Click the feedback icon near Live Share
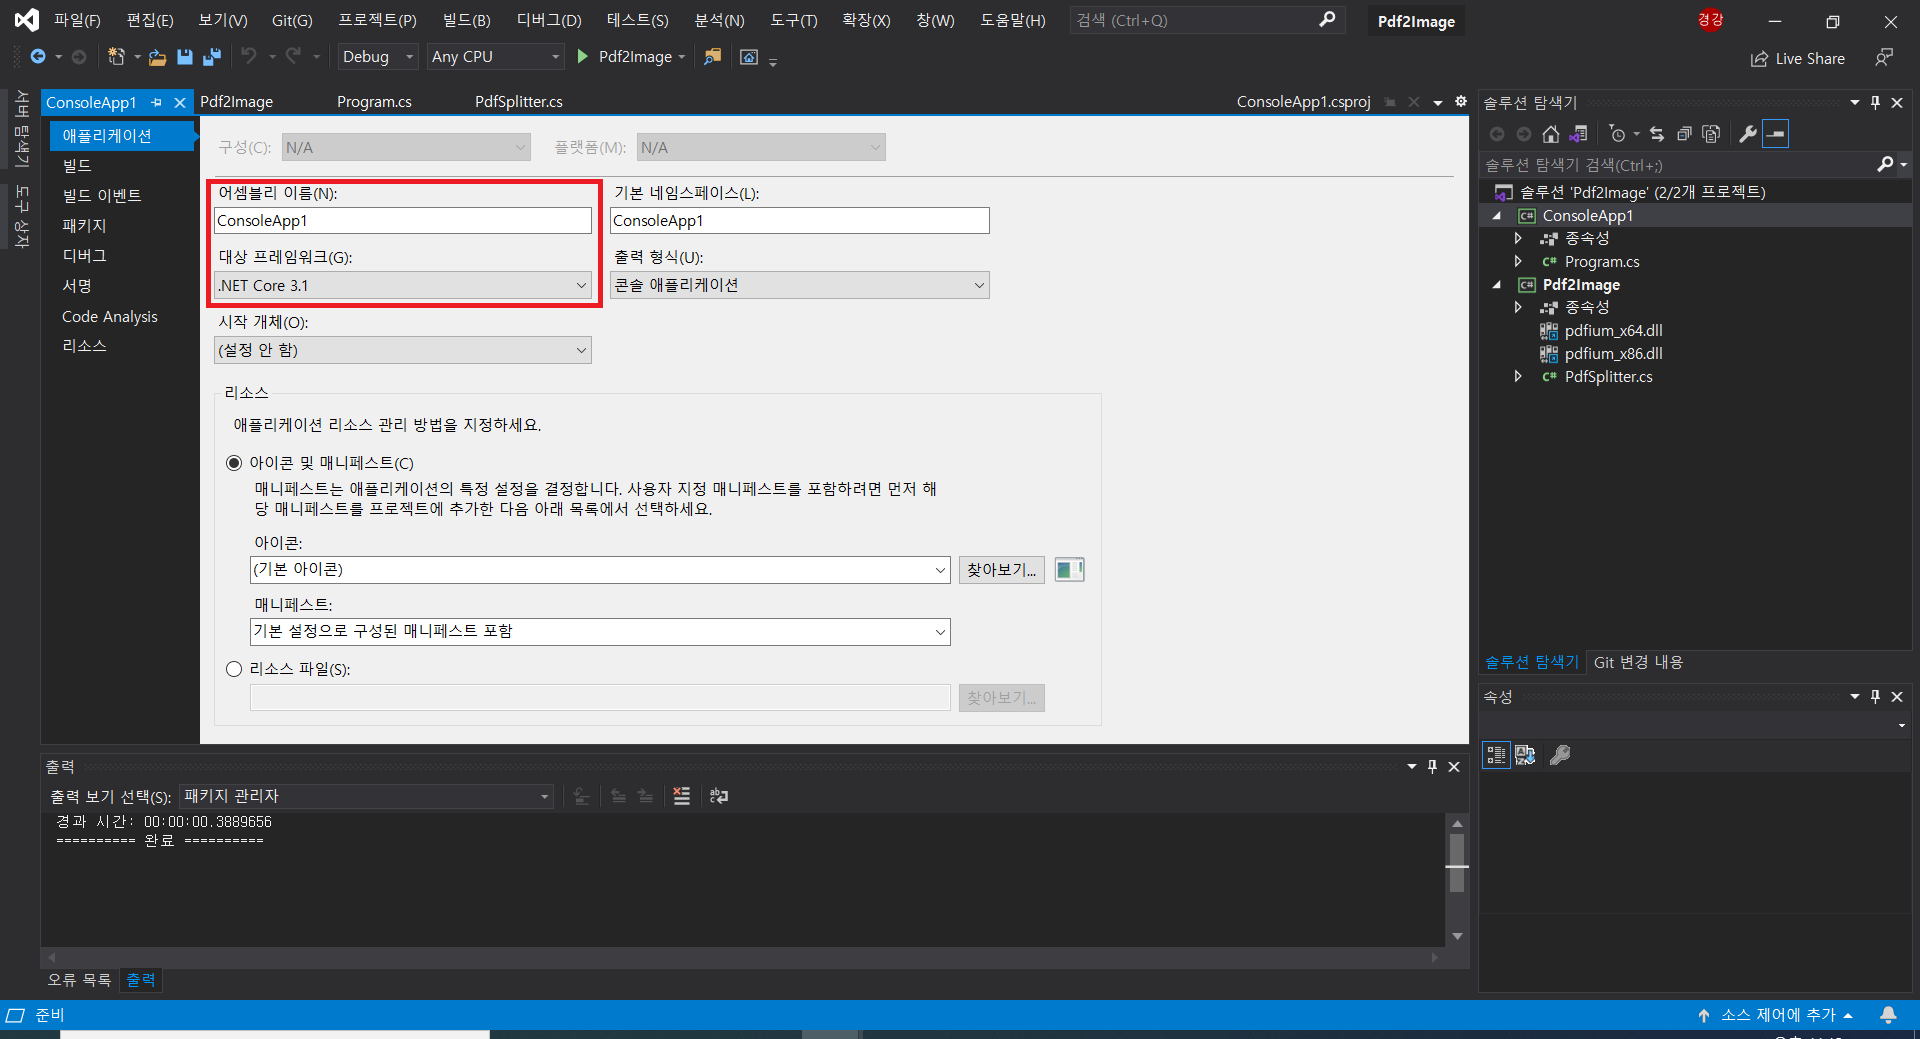Viewport: 1920px width, 1039px height. click(x=1884, y=58)
